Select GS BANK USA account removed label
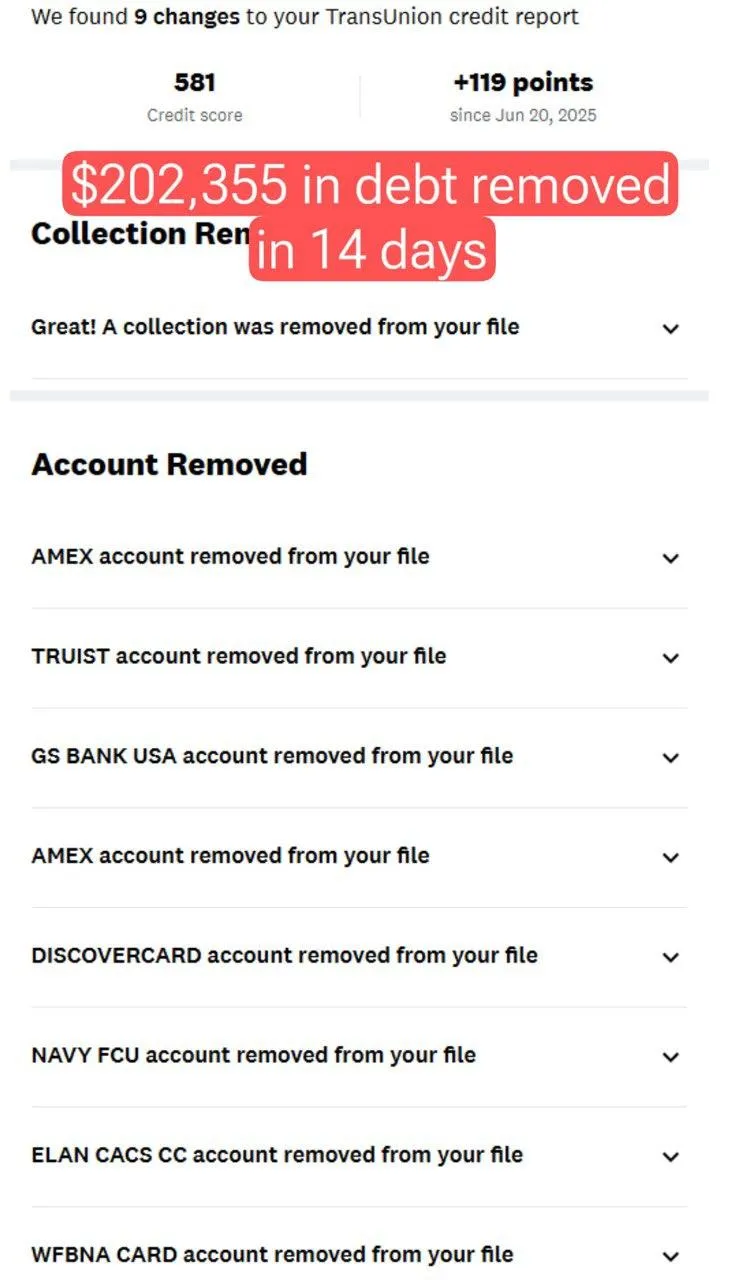742x1280 pixels. click(x=272, y=756)
